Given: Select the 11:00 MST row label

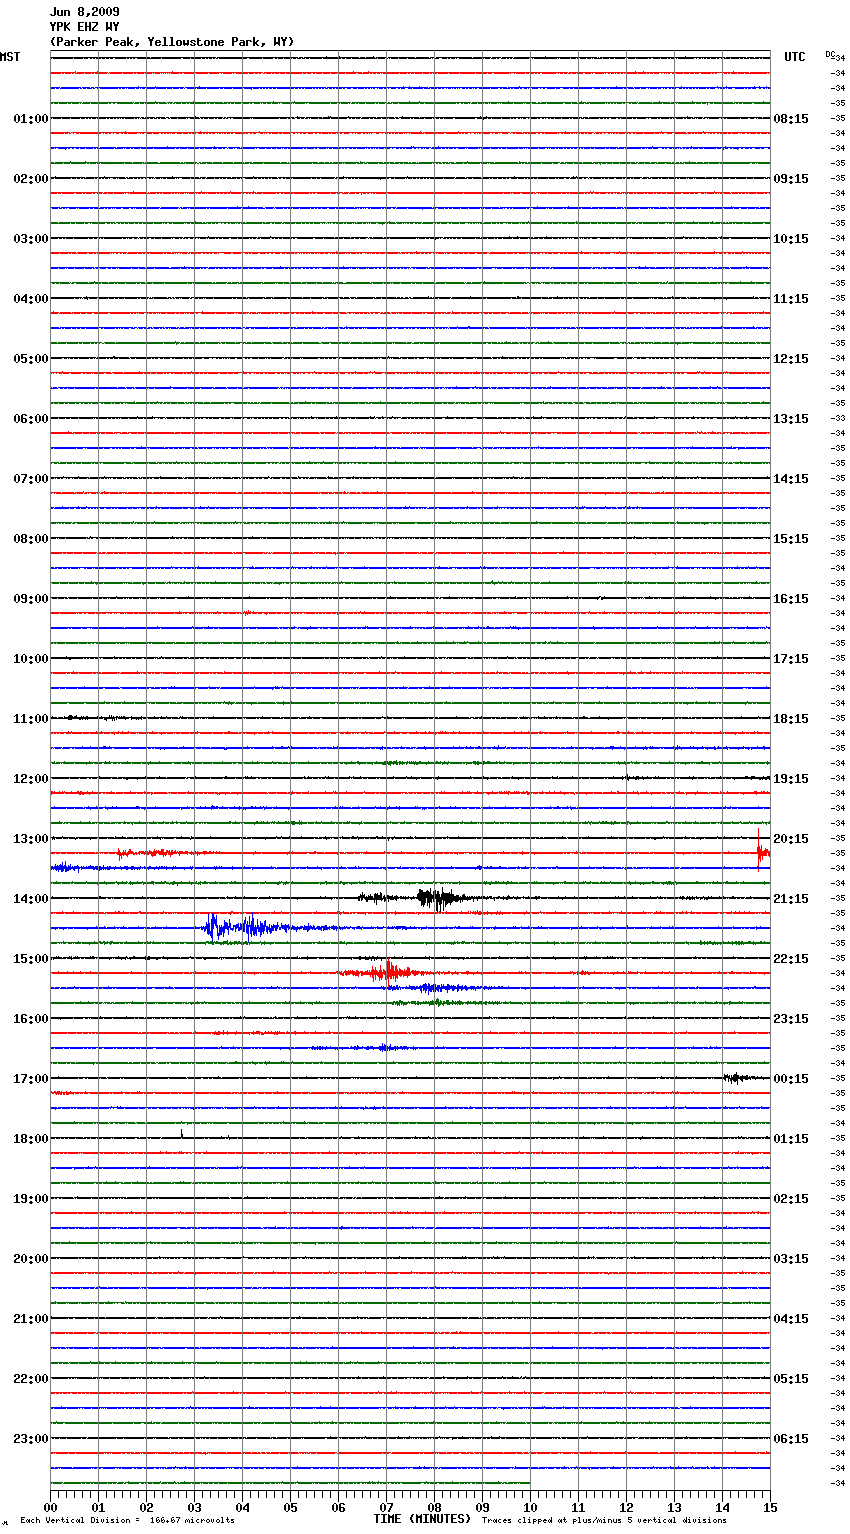Looking at the screenshot, I should click(31, 719).
